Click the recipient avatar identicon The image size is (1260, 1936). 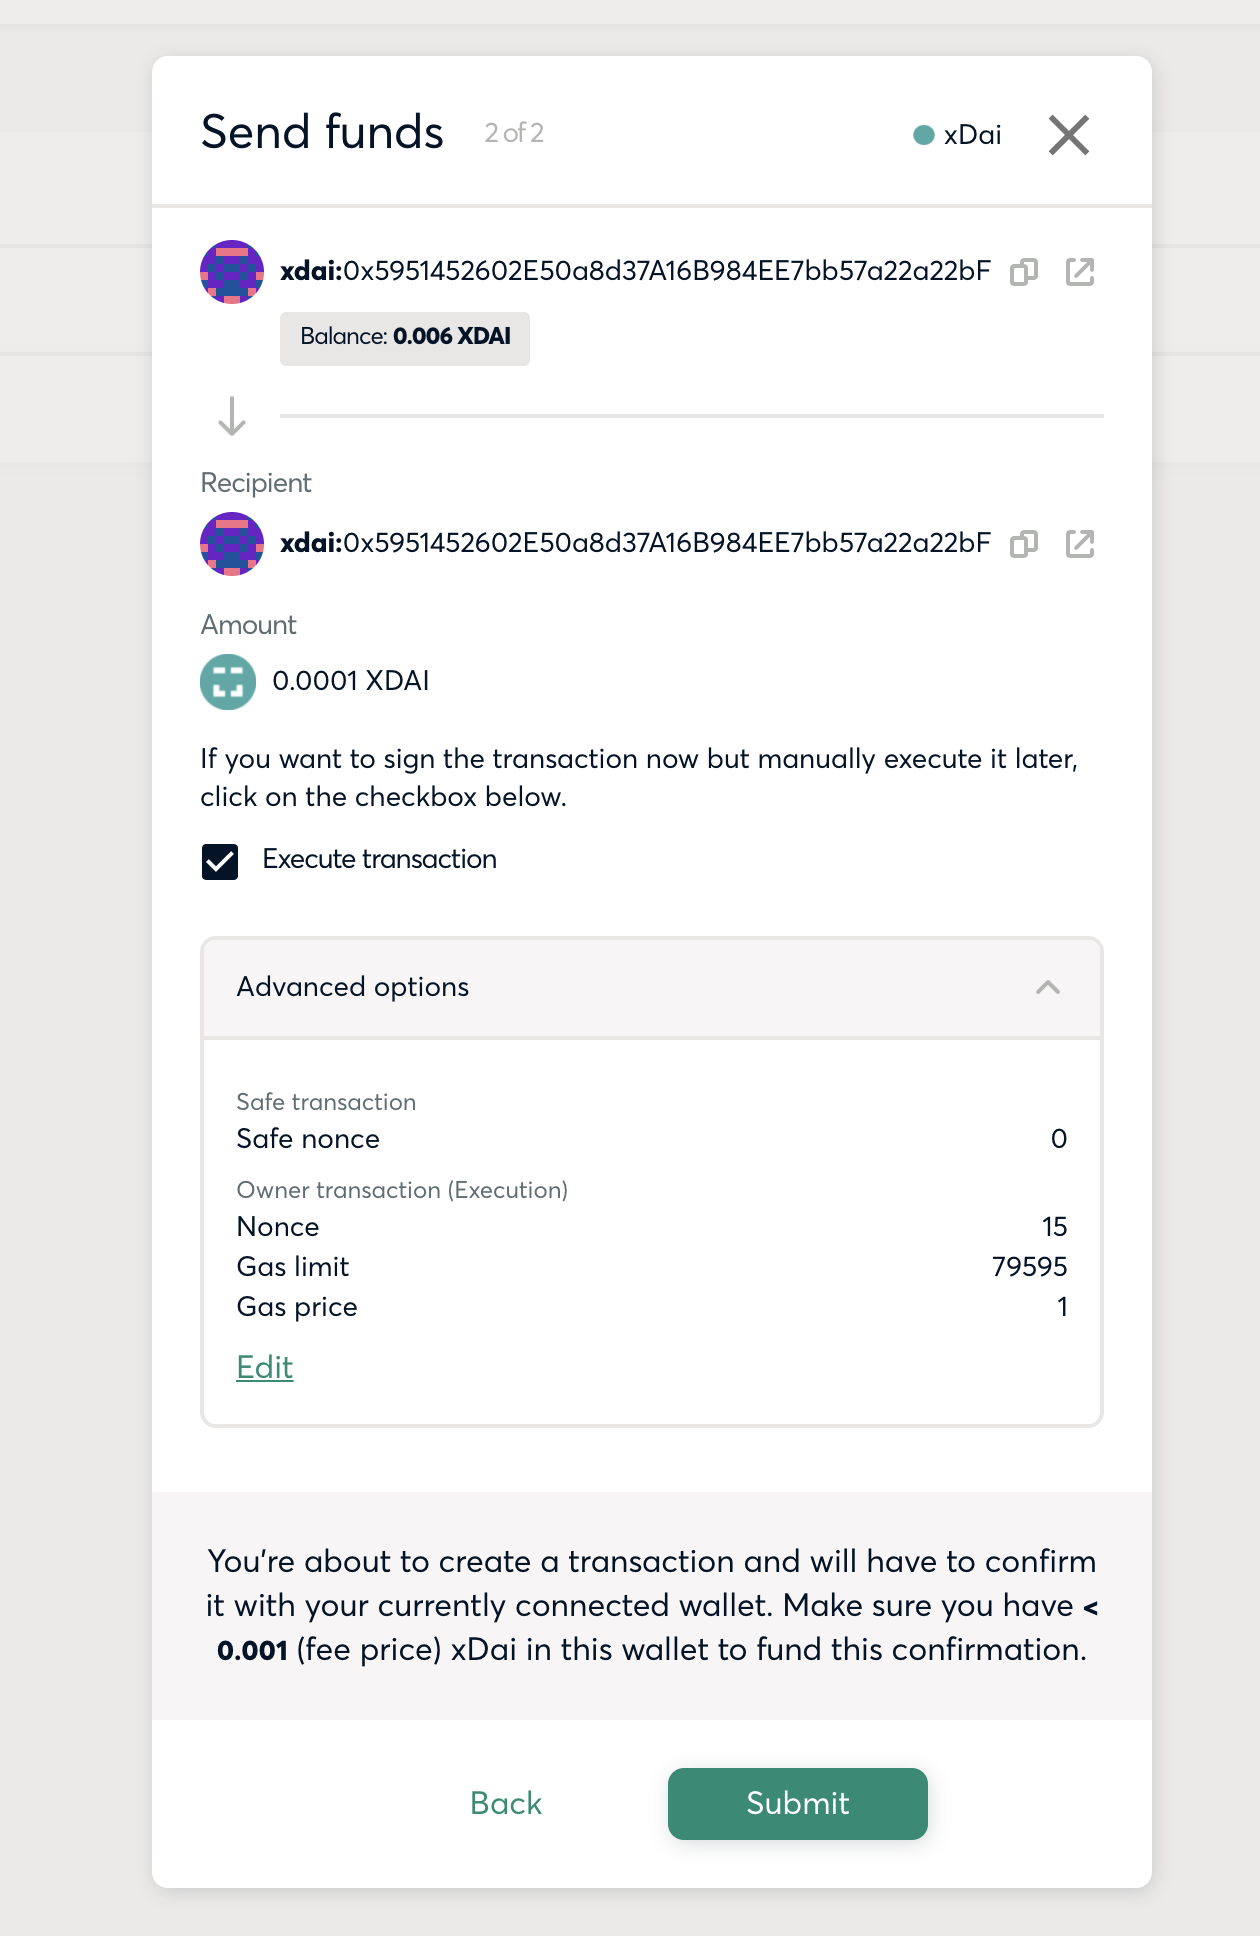(232, 544)
